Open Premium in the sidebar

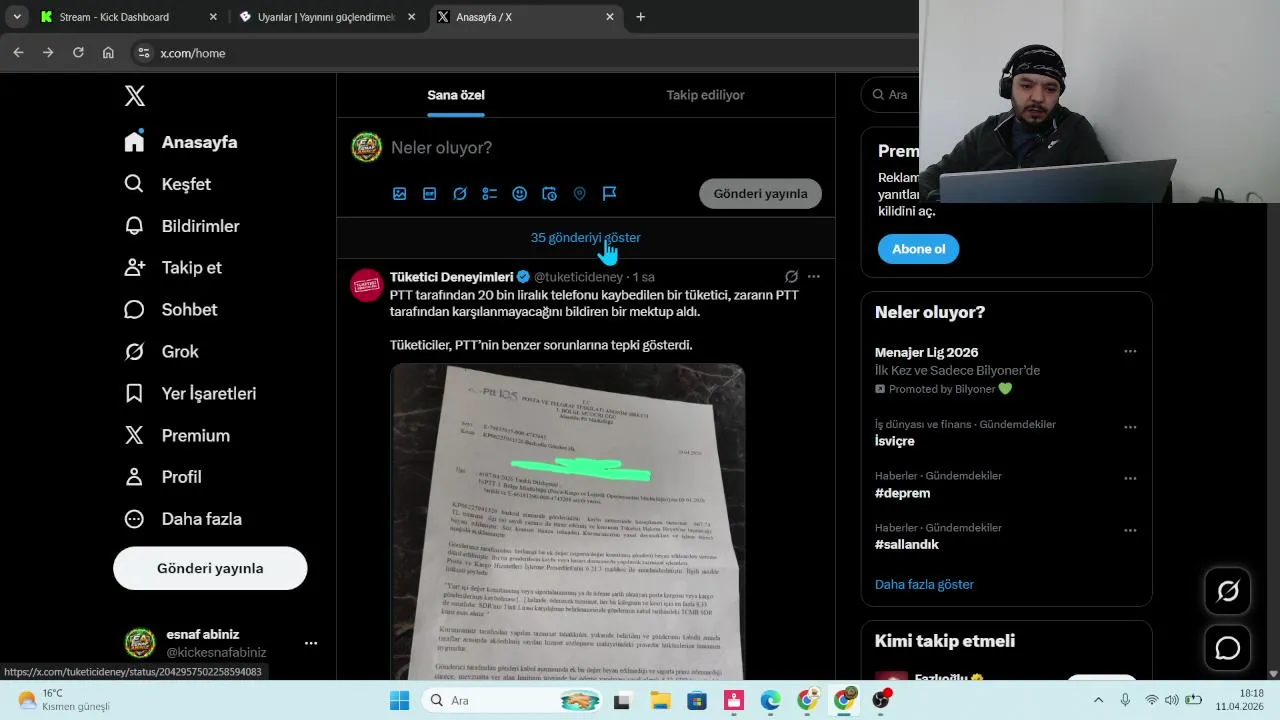[x=177, y=436]
